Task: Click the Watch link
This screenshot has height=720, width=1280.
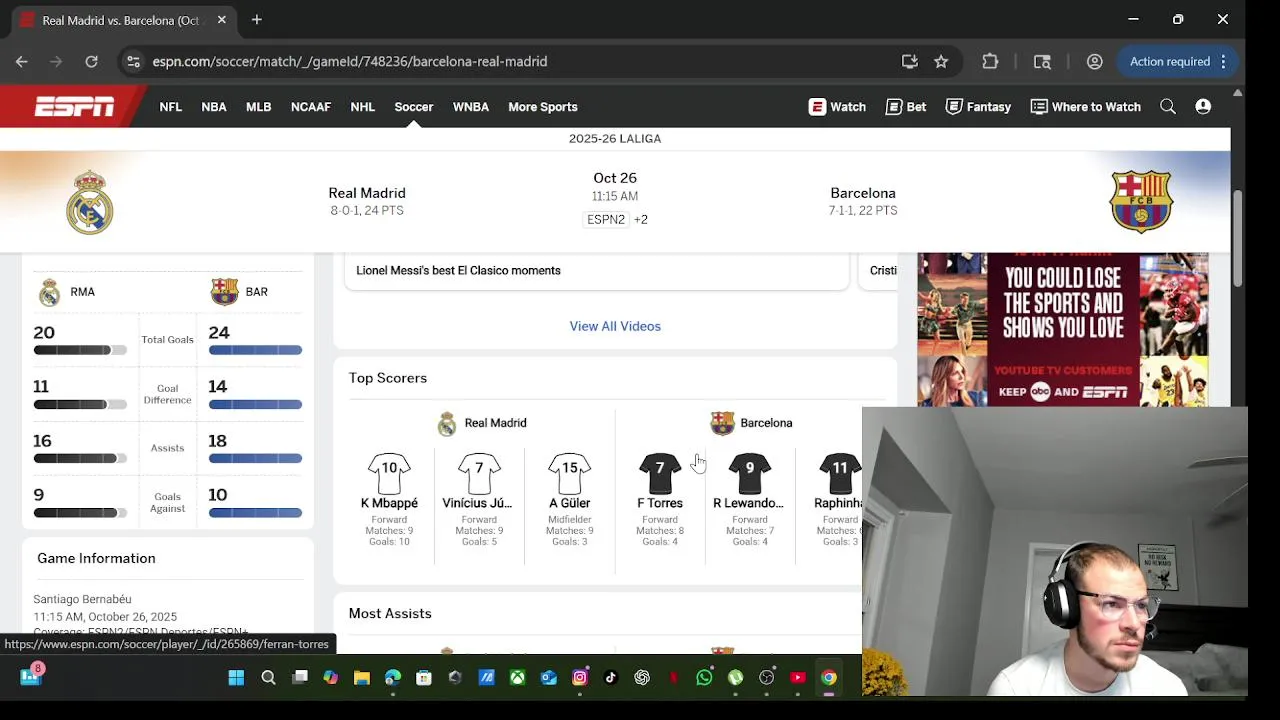Action: click(x=837, y=107)
